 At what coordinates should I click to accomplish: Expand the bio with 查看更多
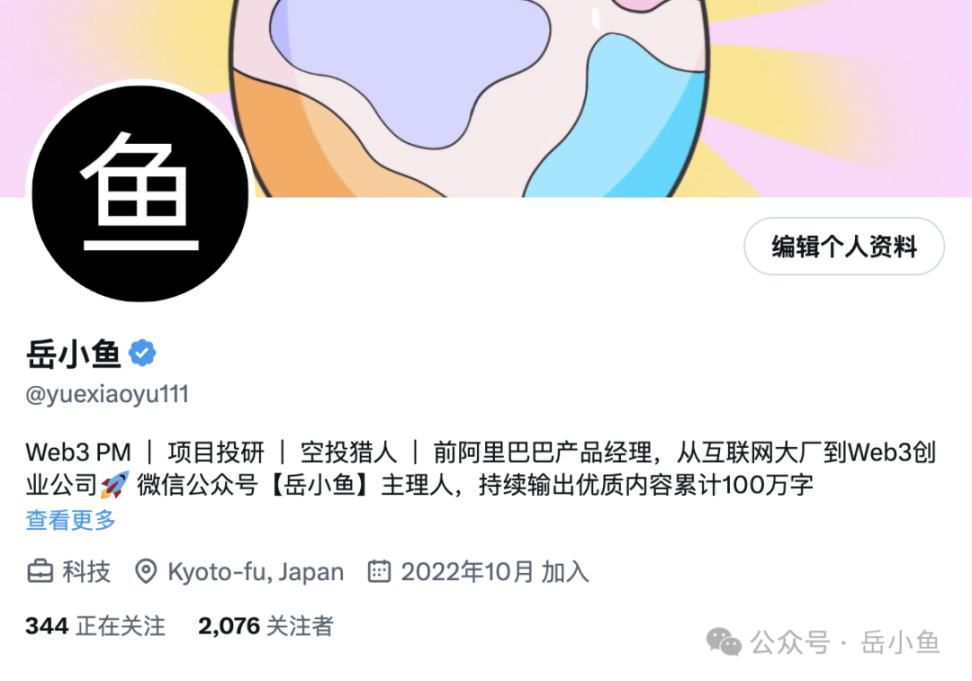[71, 520]
